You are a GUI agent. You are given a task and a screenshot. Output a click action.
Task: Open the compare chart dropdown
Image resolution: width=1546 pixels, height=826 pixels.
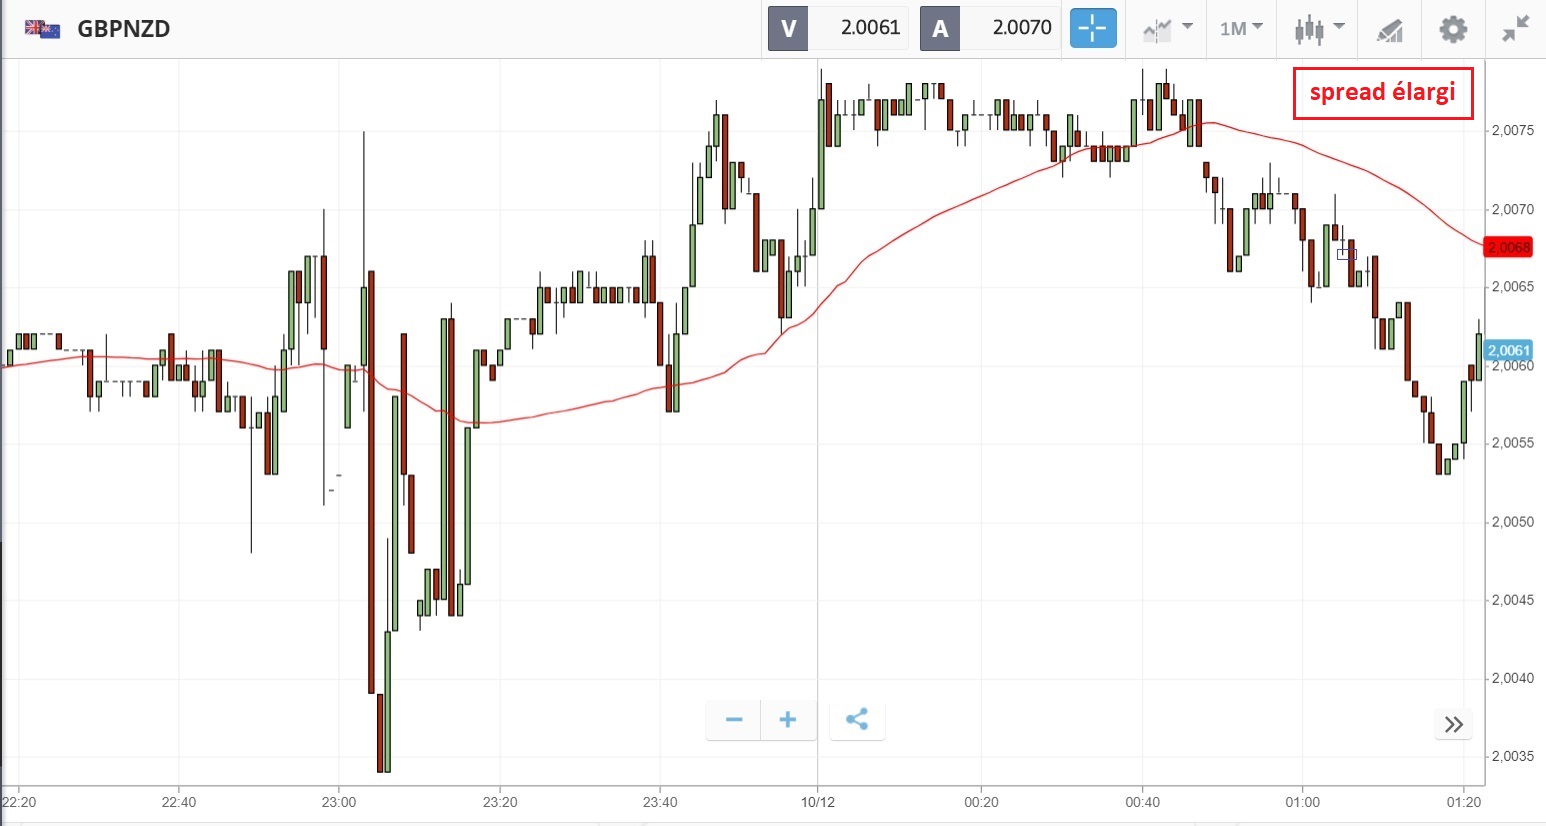pos(1167,28)
